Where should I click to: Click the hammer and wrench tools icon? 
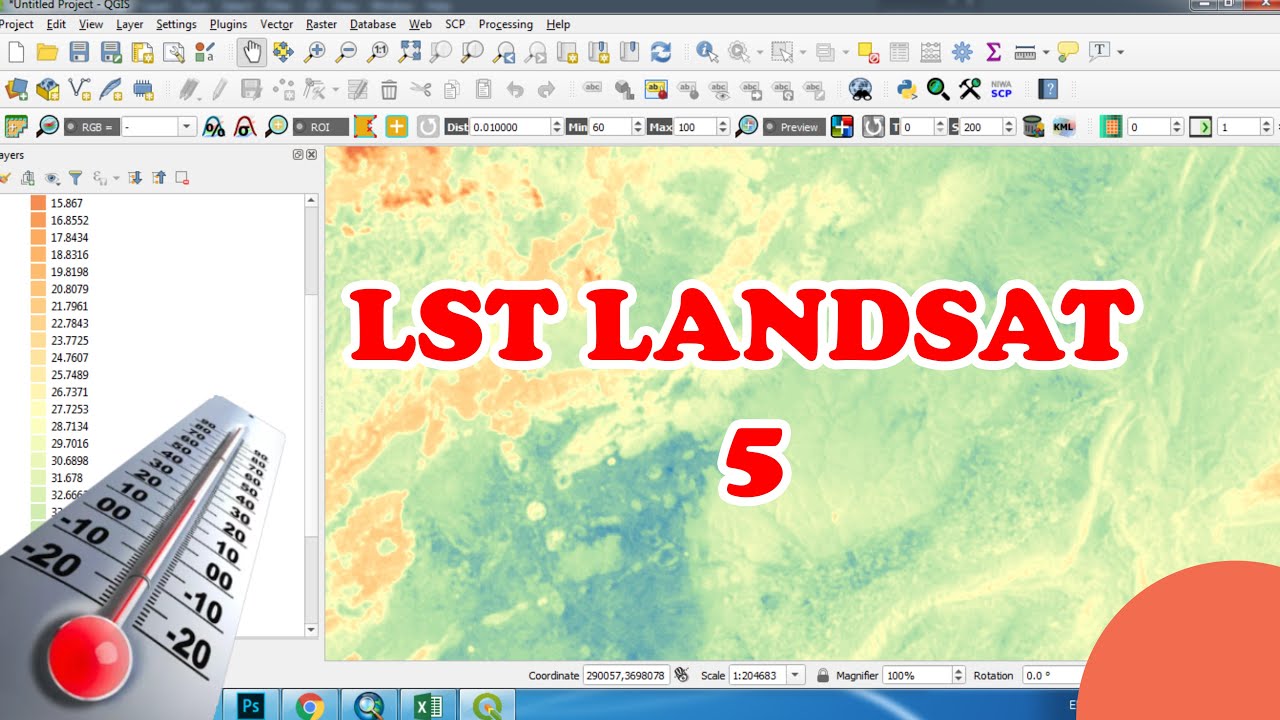pos(969,89)
